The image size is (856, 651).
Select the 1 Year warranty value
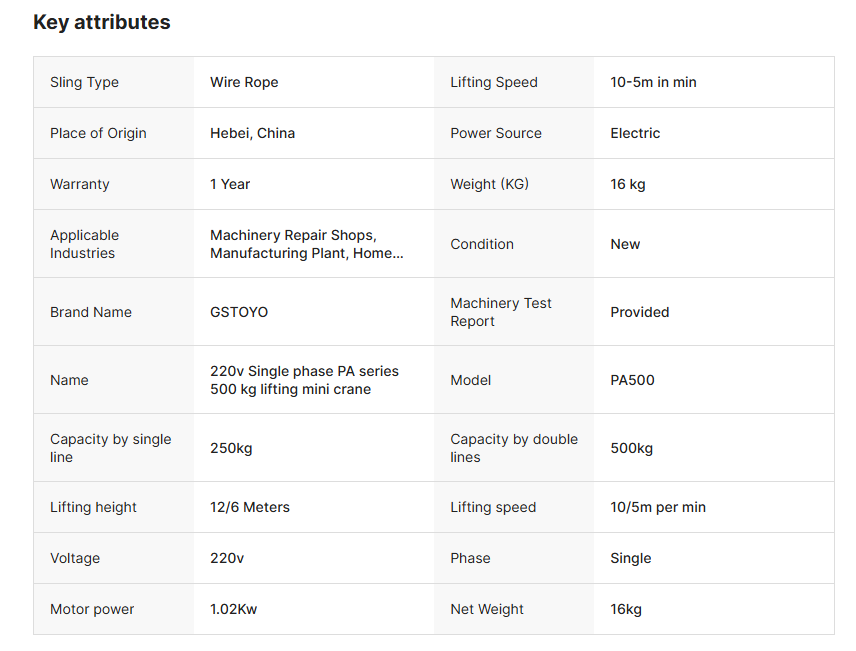click(230, 184)
